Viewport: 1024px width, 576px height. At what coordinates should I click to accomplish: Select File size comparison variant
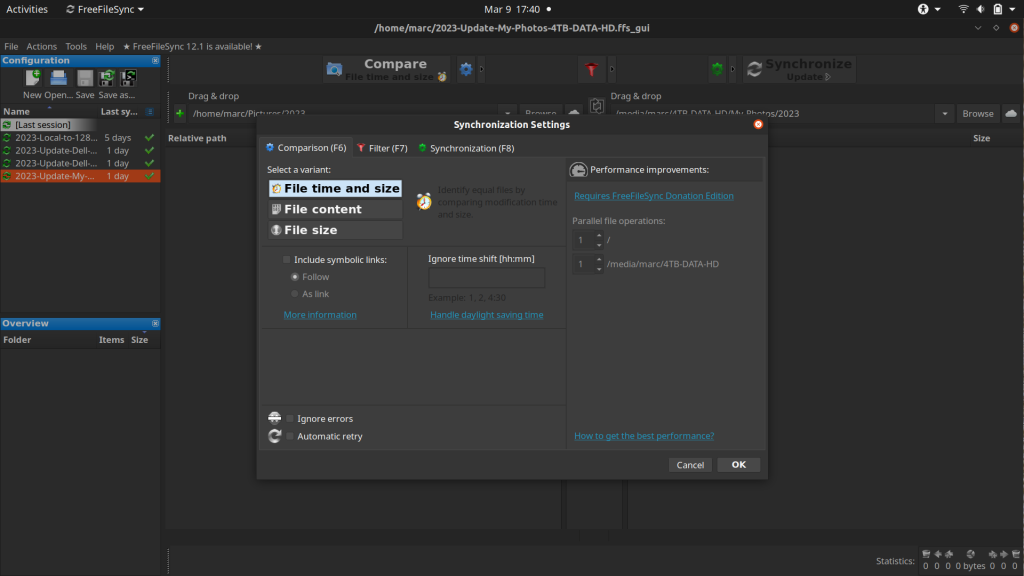coord(336,230)
